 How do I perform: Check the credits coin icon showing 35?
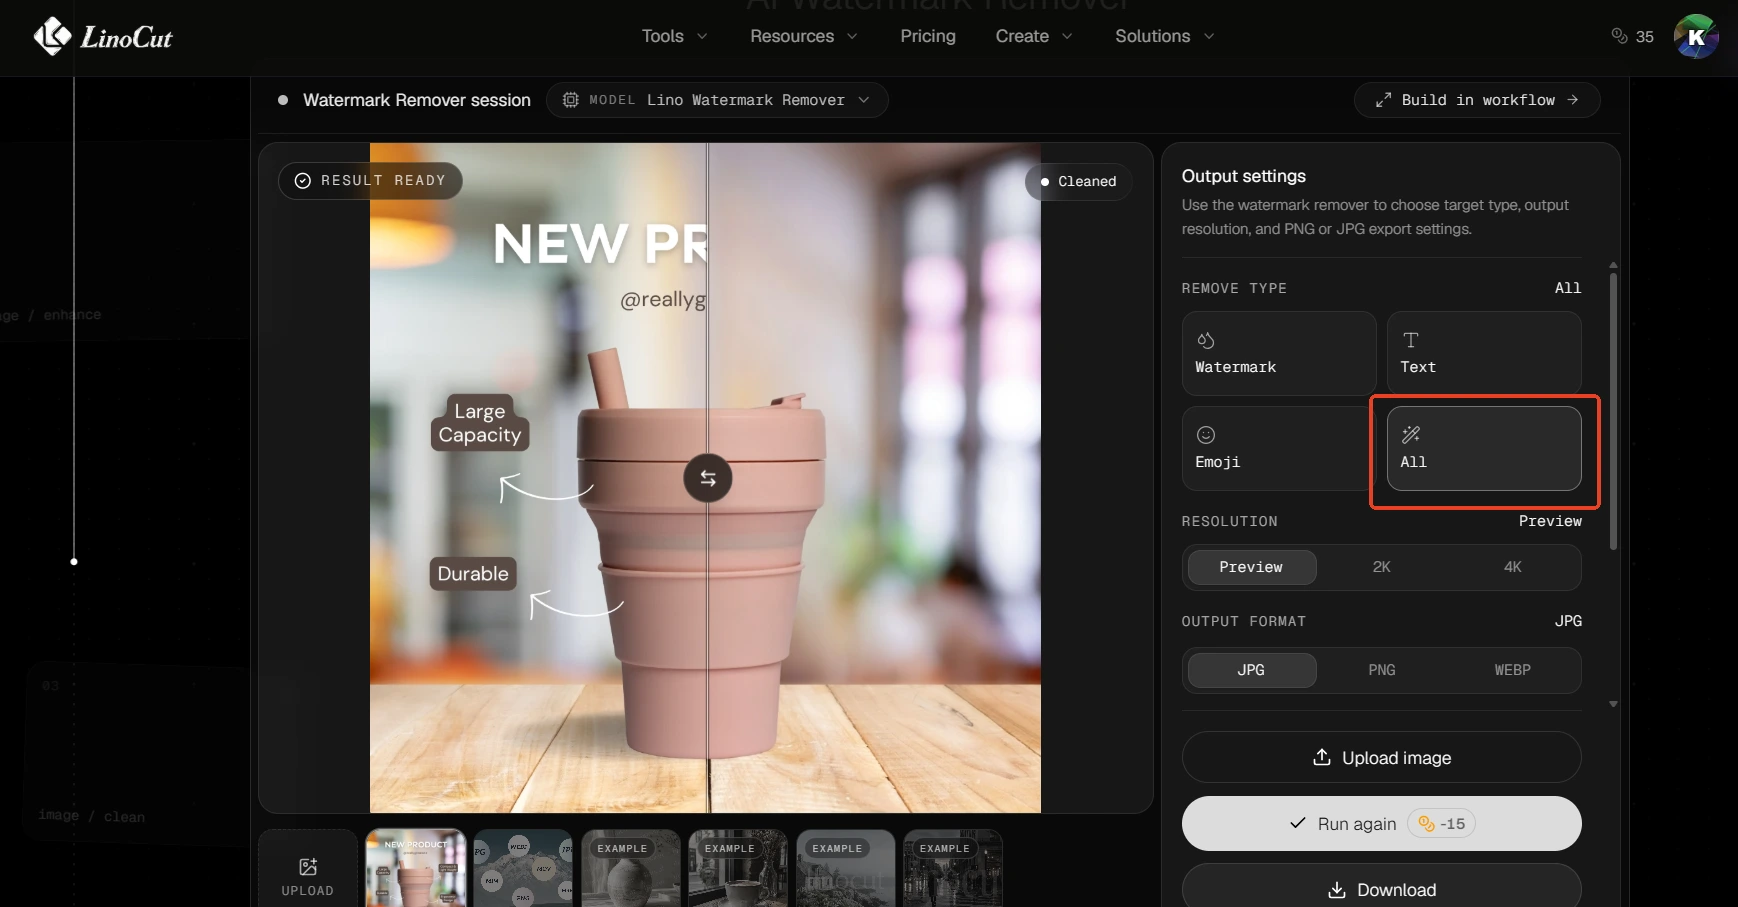[x=1619, y=36]
